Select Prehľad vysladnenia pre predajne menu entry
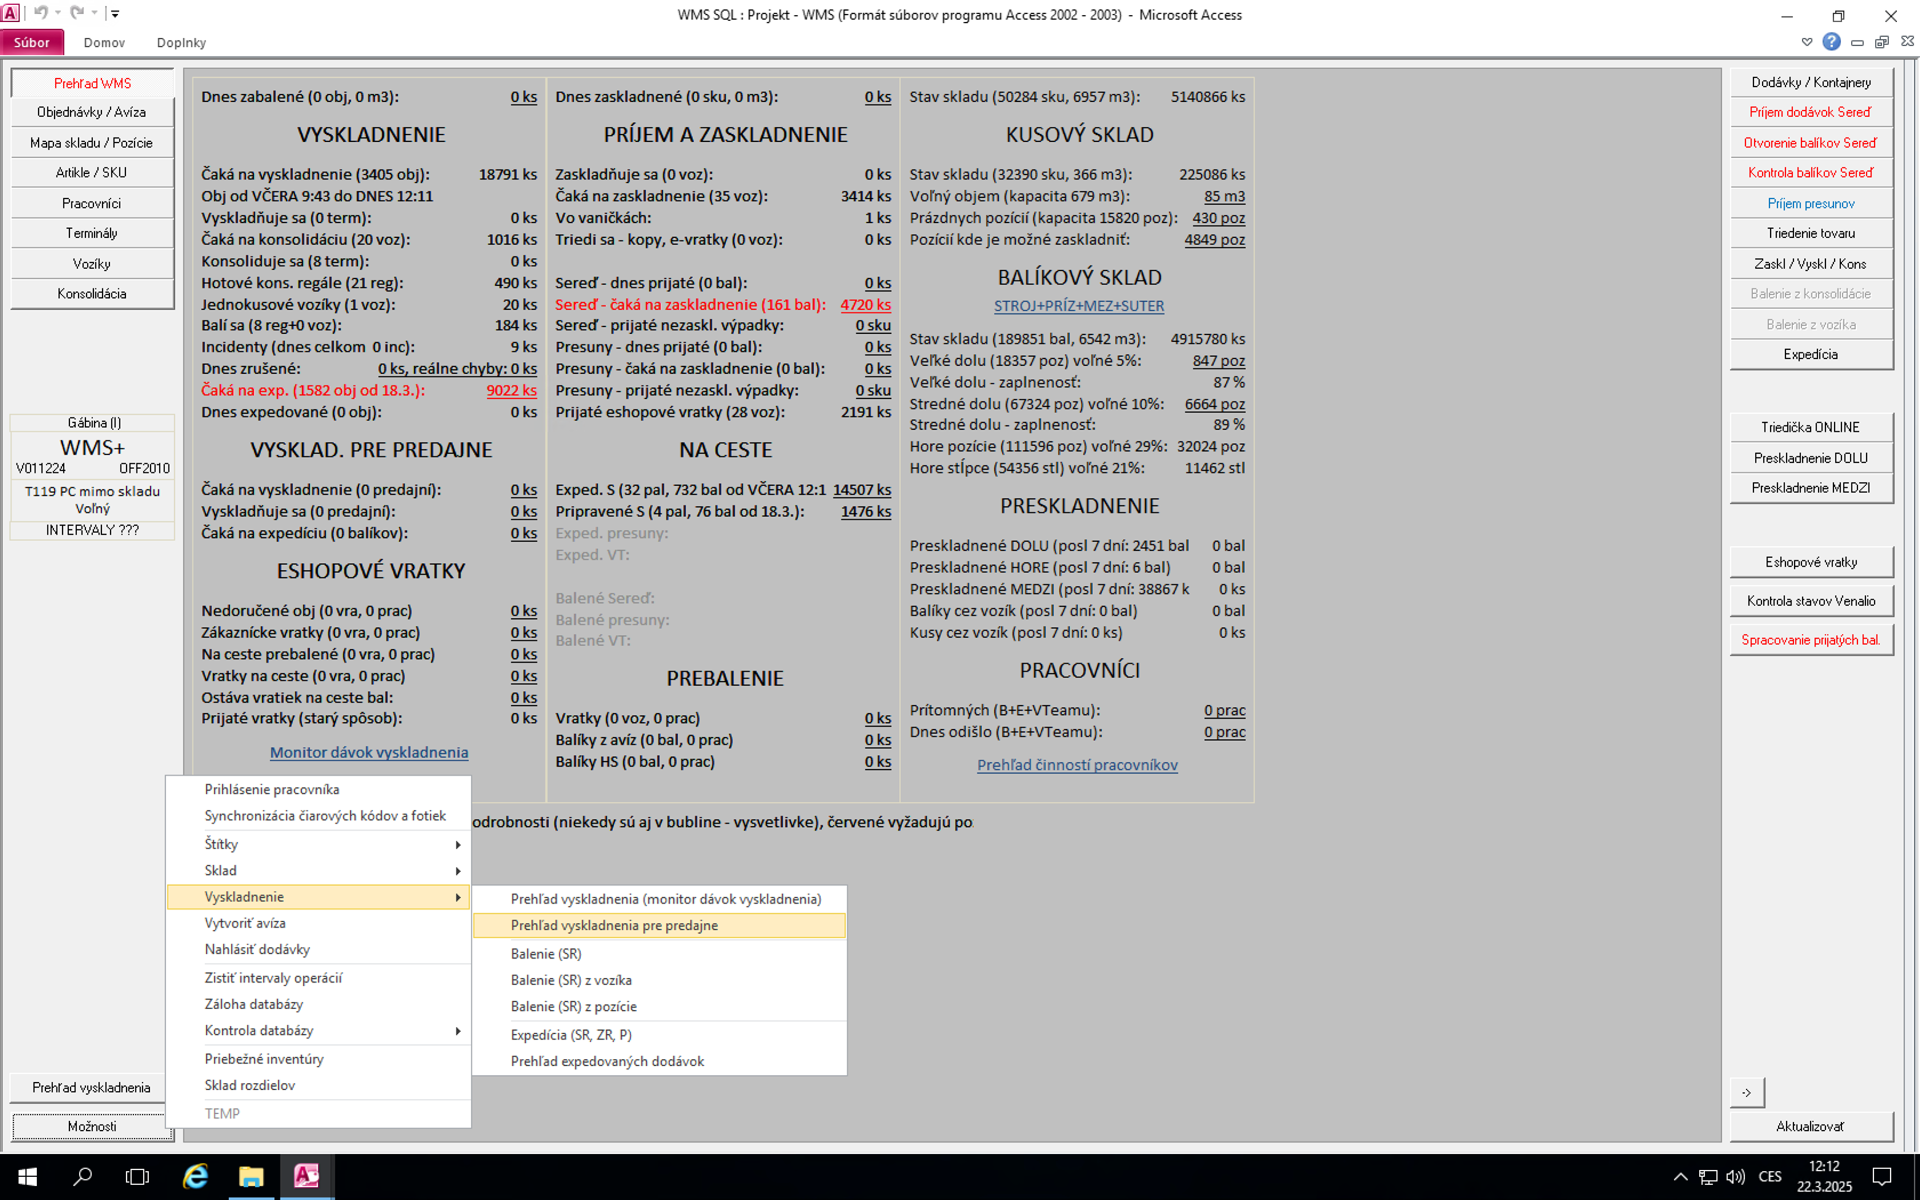Image resolution: width=1920 pixels, height=1200 pixels. click(x=614, y=925)
